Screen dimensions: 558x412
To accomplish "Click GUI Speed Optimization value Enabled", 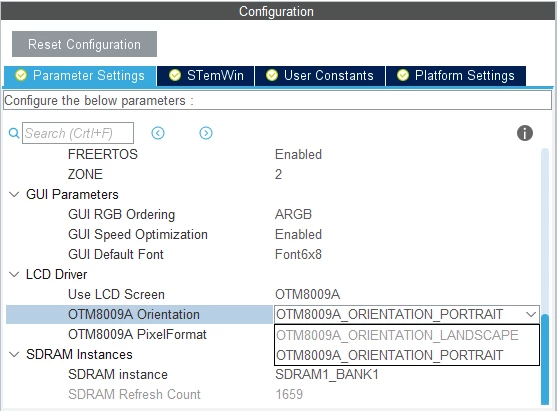I will point(298,234).
